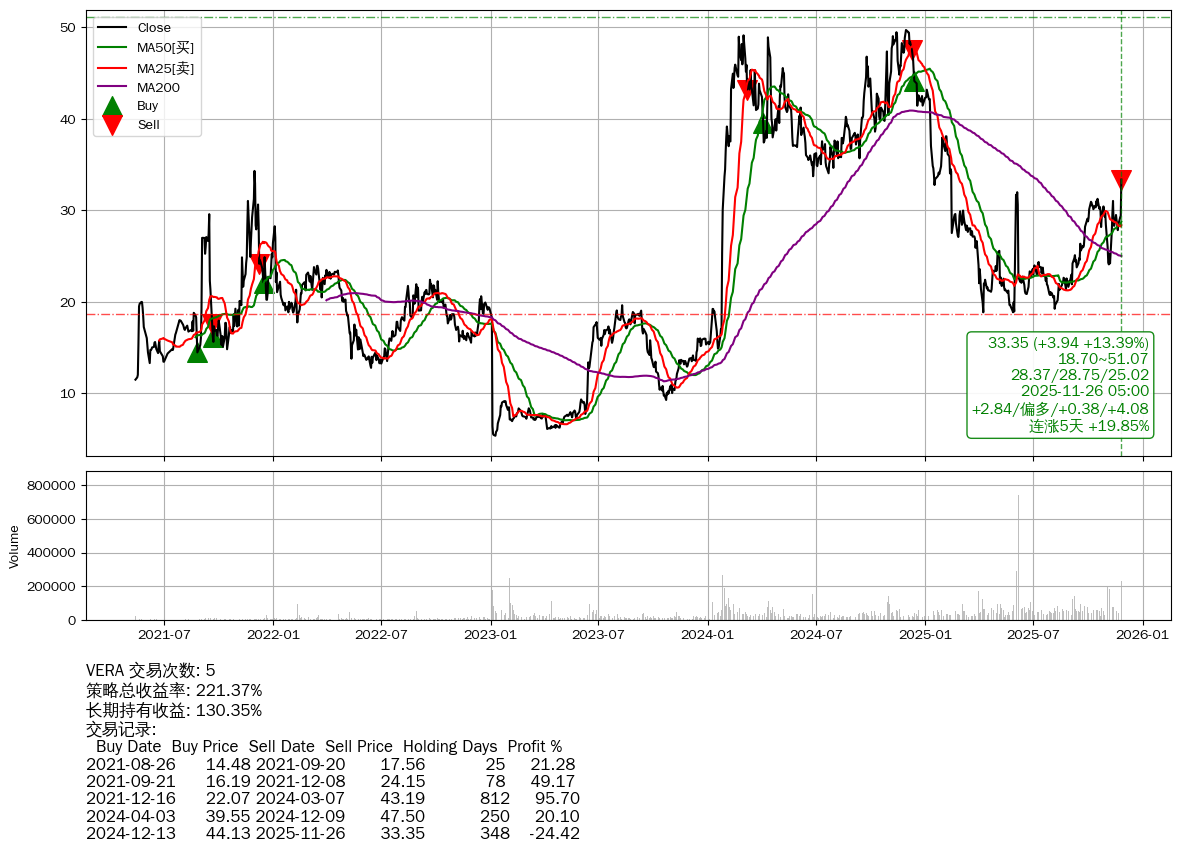Click the green price info box

tap(1060, 385)
